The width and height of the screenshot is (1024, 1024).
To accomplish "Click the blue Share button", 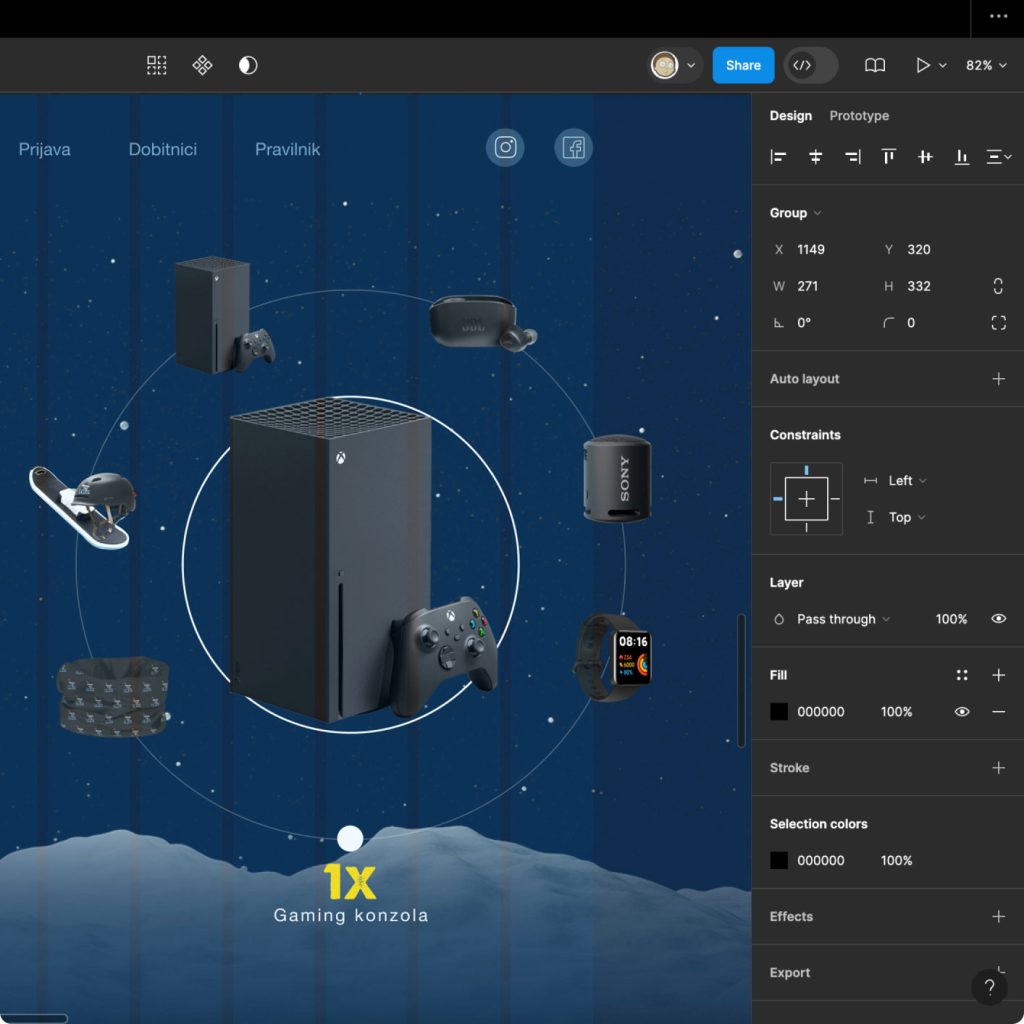I will point(743,65).
